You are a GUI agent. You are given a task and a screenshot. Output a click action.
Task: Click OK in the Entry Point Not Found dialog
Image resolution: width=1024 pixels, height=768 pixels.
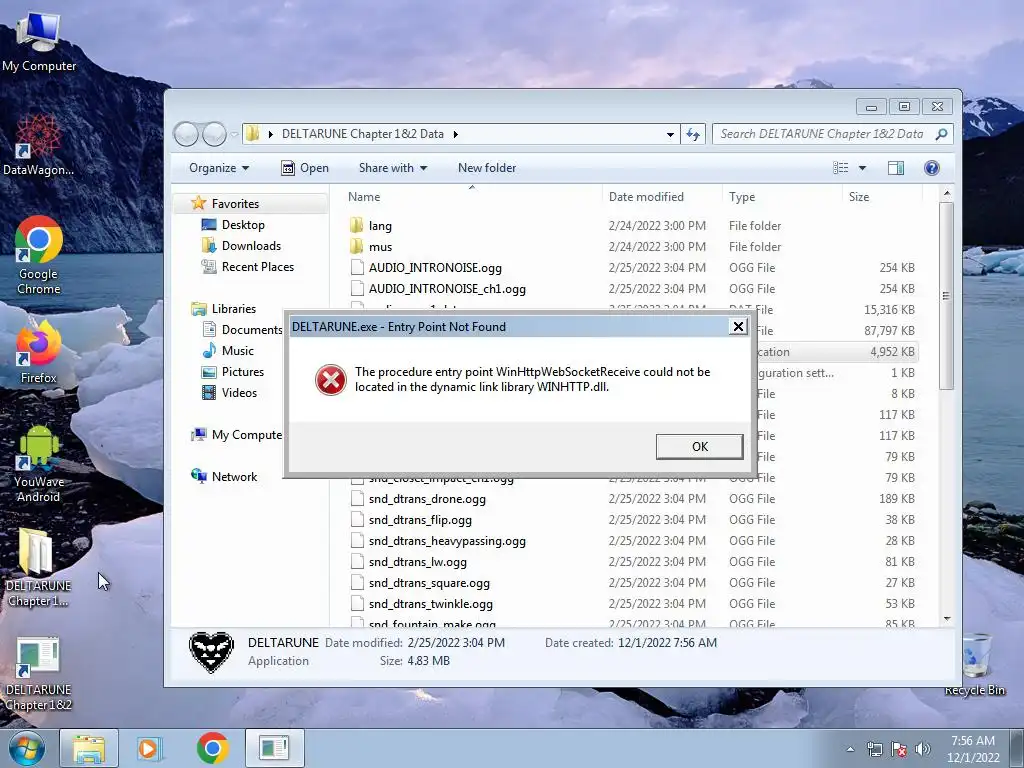tap(699, 447)
